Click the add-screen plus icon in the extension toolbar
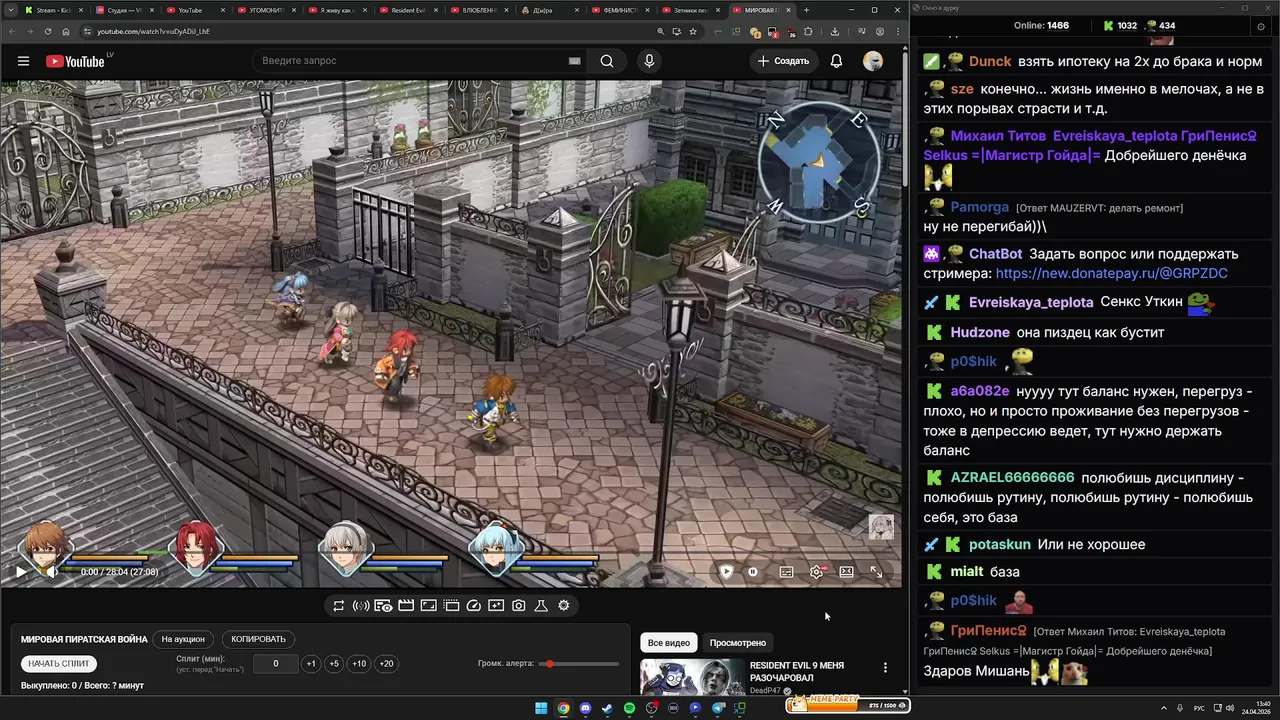 tap(496, 606)
